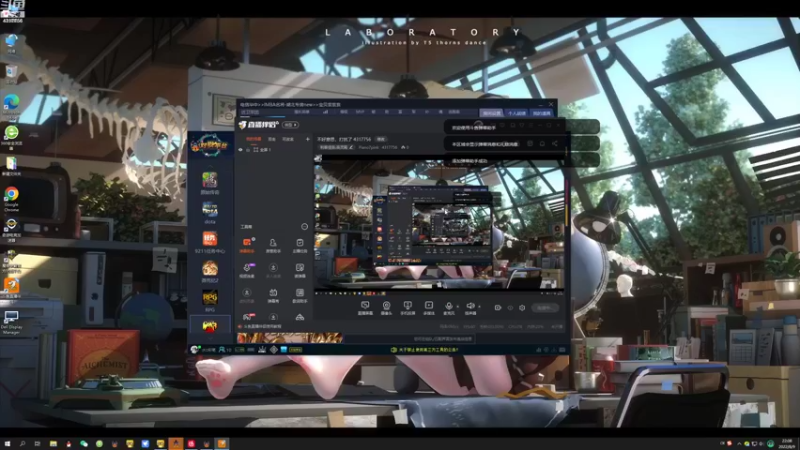
Task: Expand the microphone options arrow
Action: tap(458, 307)
